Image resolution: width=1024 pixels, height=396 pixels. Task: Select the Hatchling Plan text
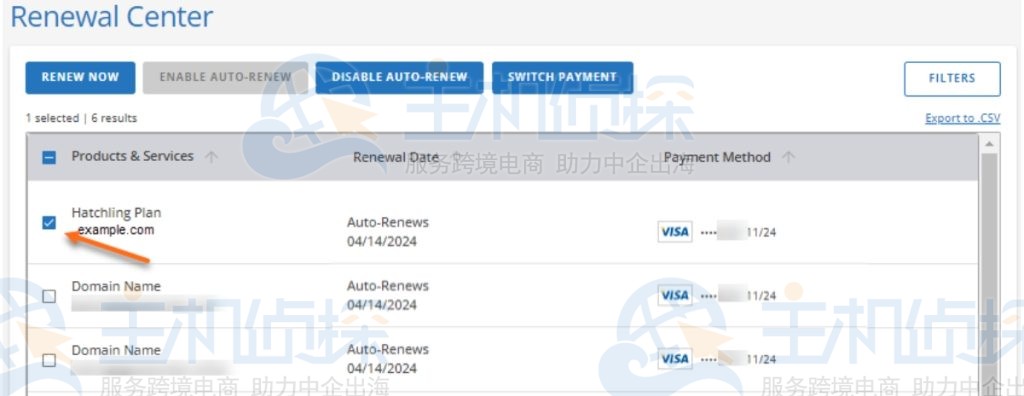[x=116, y=213]
